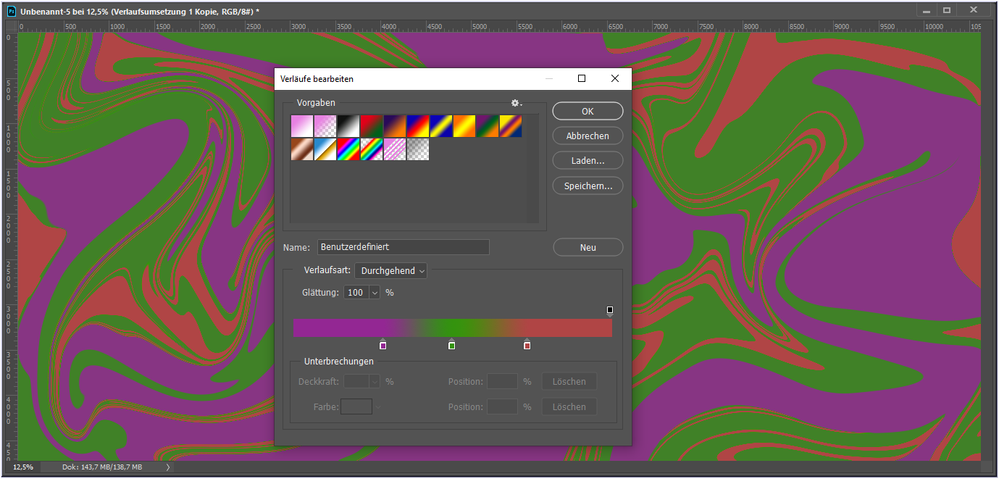Click the Farbe color swatch

pyautogui.click(x=357, y=406)
